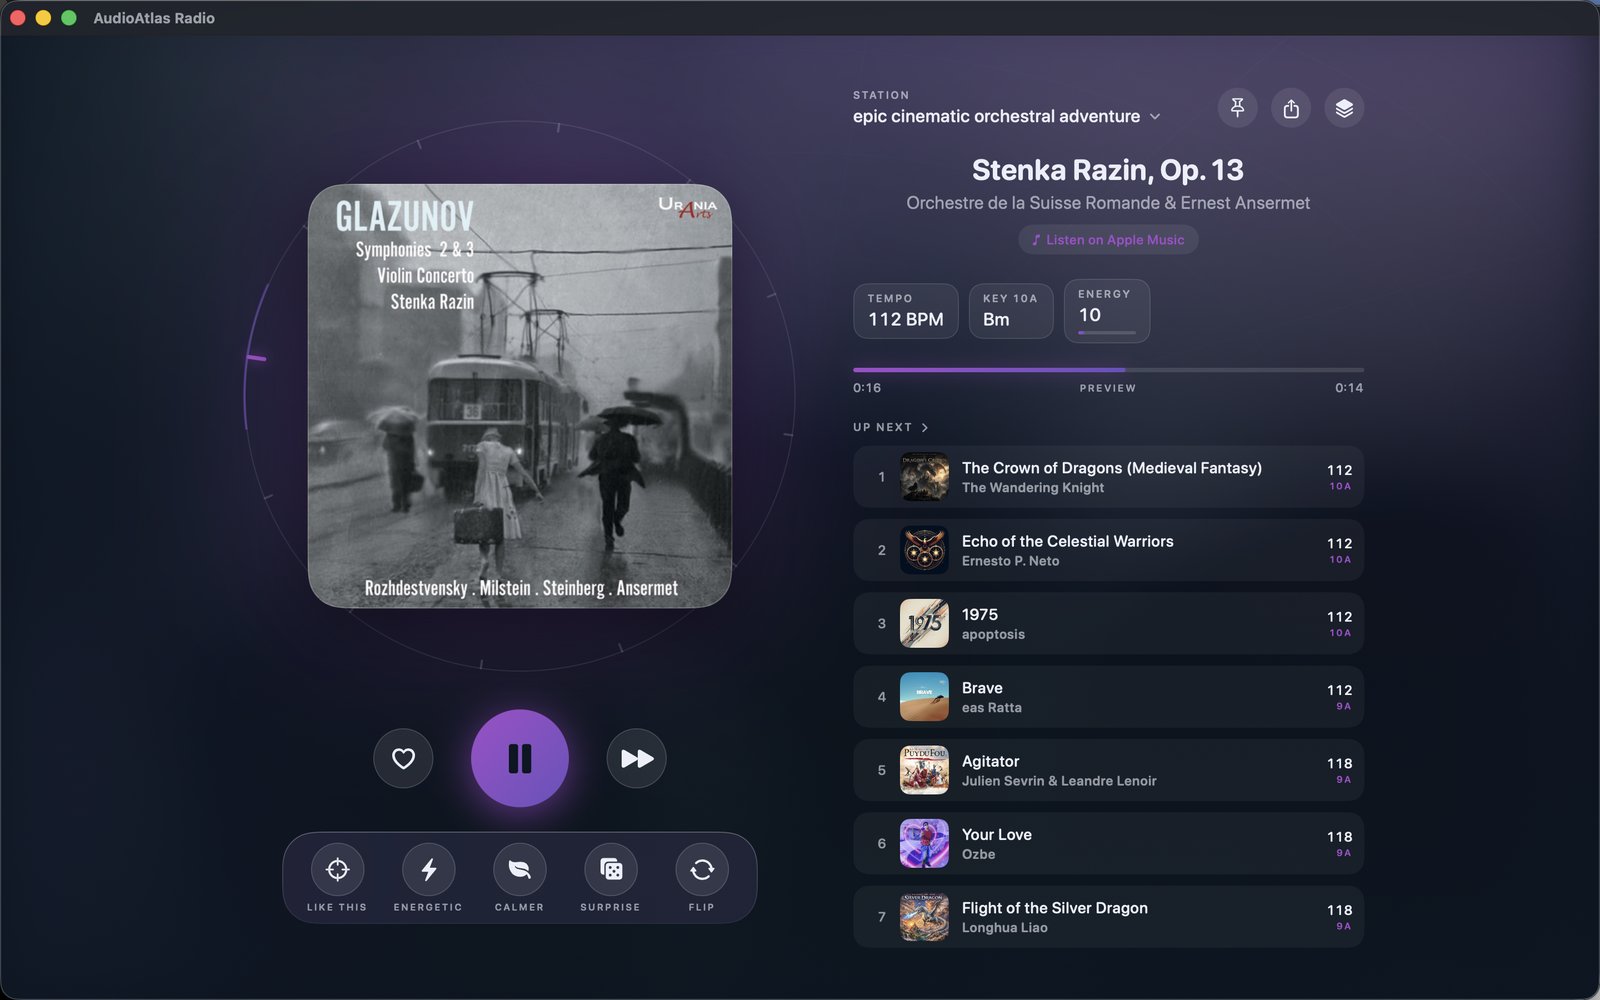Image resolution: width=1600 pixels, height=1000 pixels.
Task: Open the Silver Dragon album artwork thumbnail
Action: 924,917
